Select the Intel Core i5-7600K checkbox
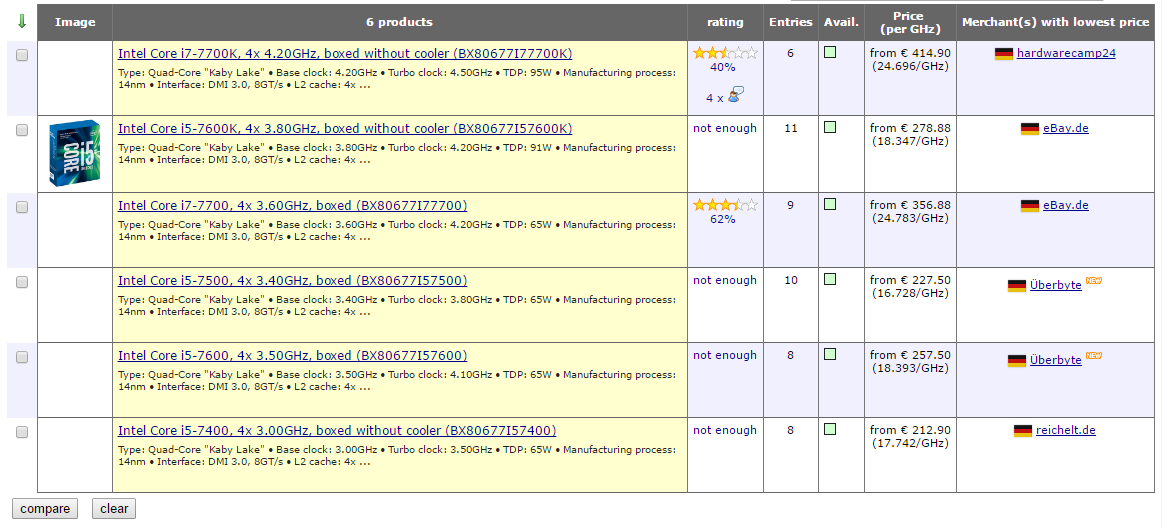 tap(22, 131)
